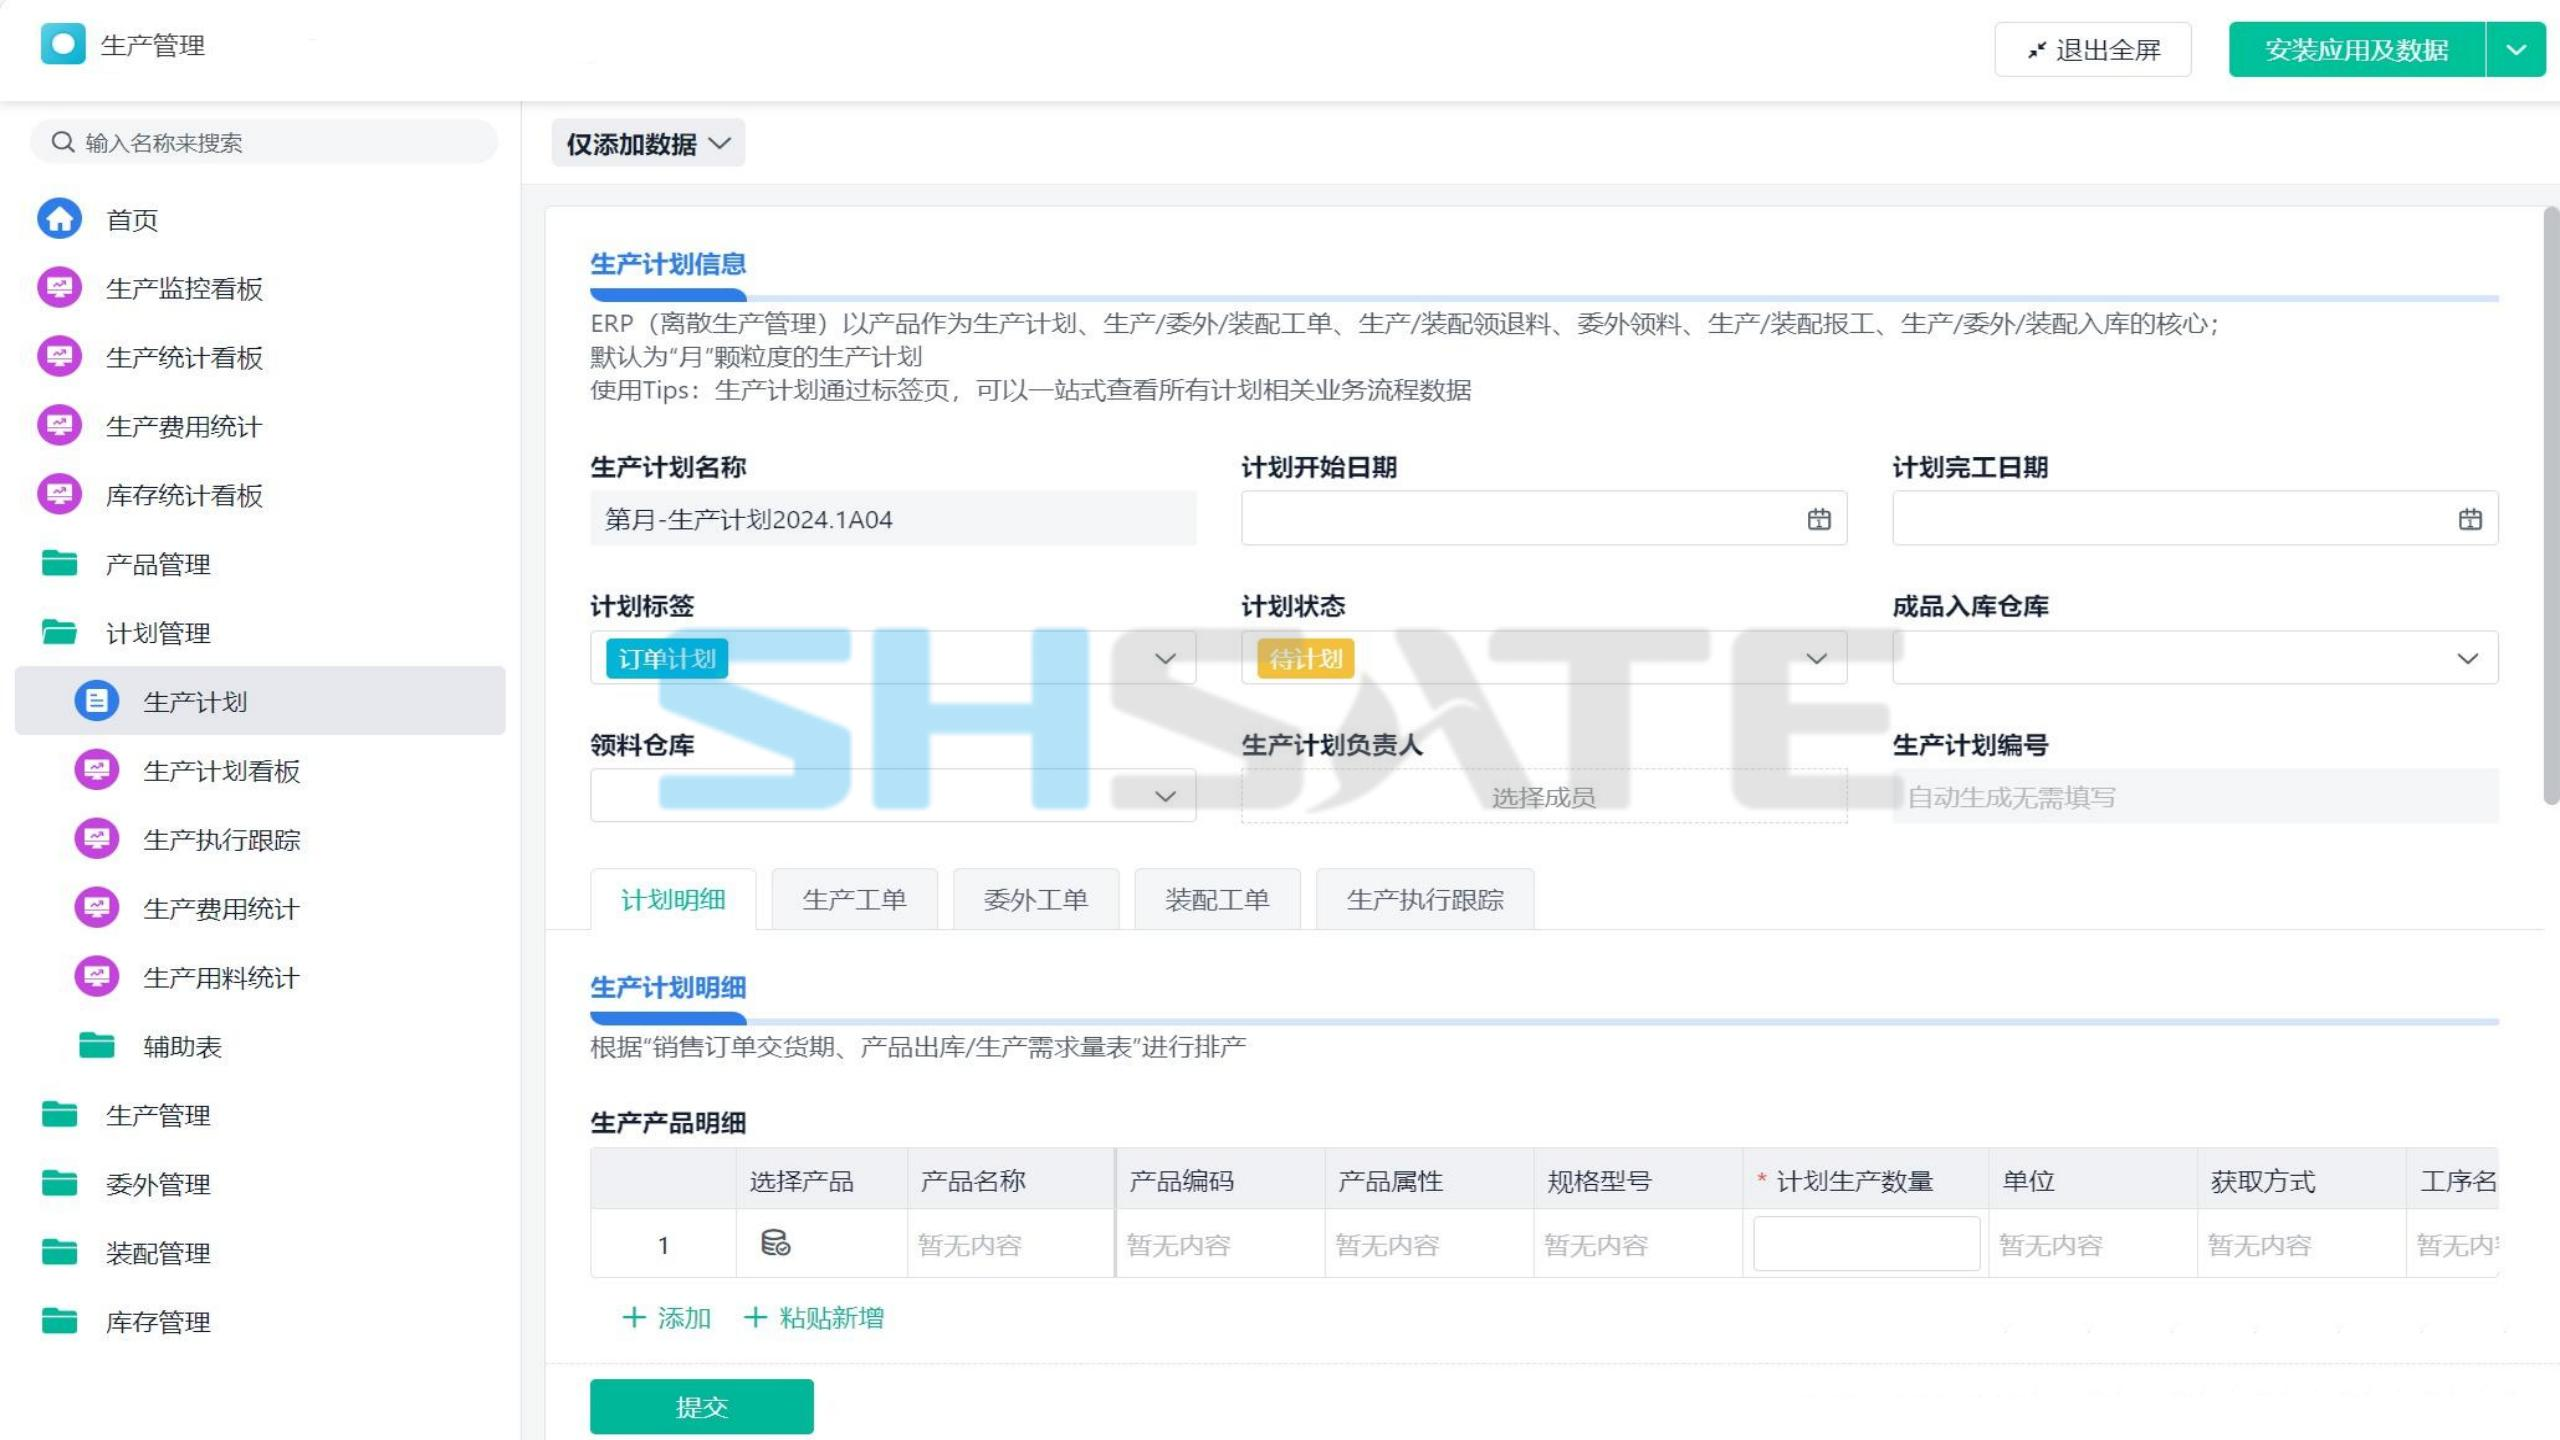Open the calendar picker for 计划完工日期

(x=2470, y=519)
